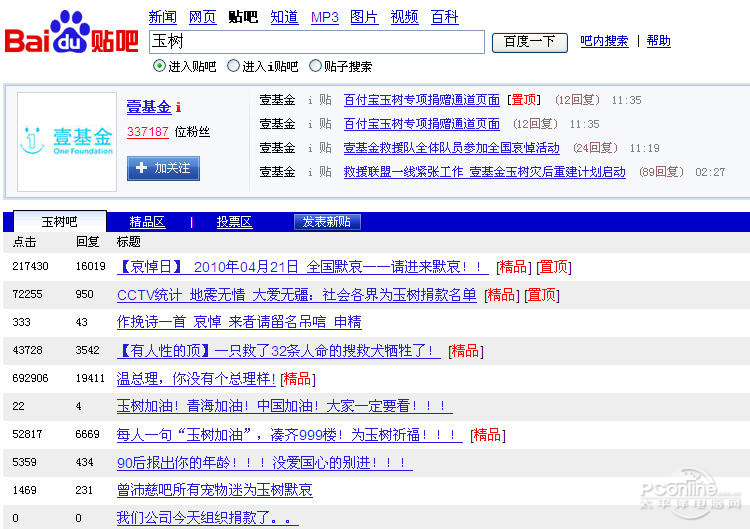
Task: Open the 视频 navigation link
Action: [404, 17]
